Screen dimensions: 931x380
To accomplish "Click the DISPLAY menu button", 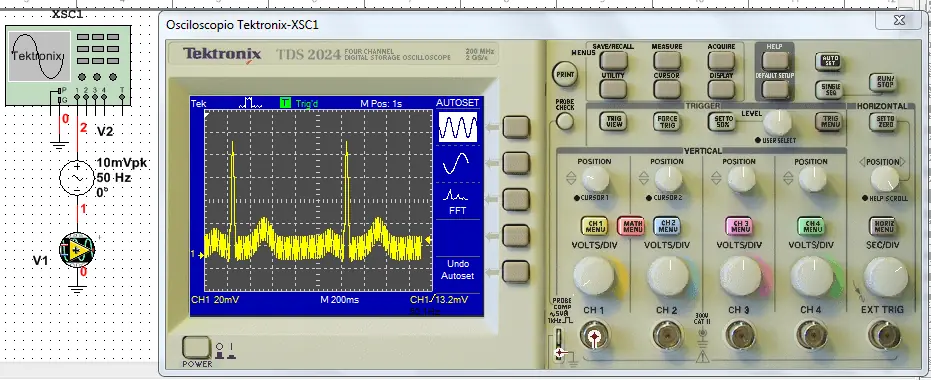I will (x=721, y=89).
